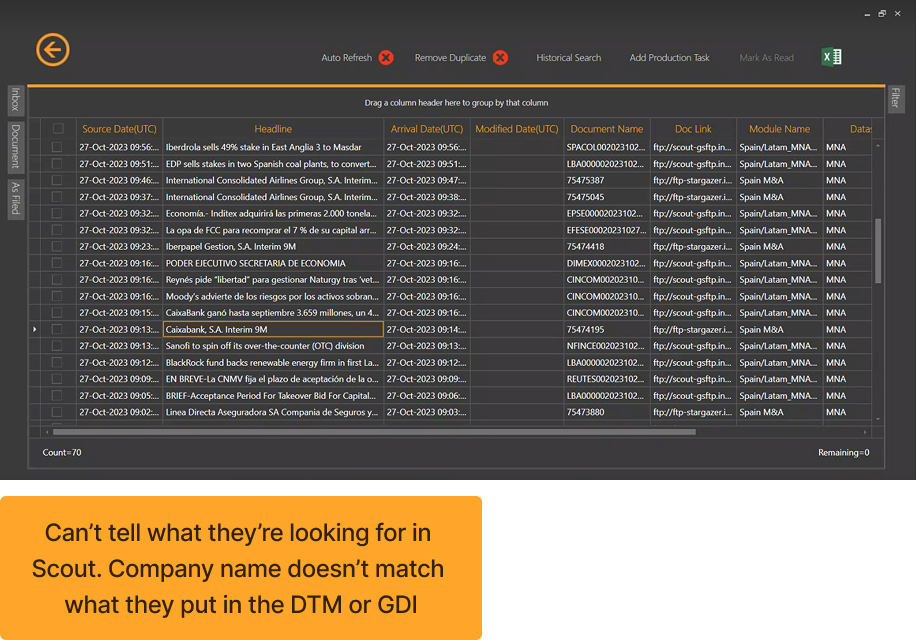The width and height of the screenshot is (916, 640).
Task: Click the back arrow navigation icon
Action: (x=52, y=49)
